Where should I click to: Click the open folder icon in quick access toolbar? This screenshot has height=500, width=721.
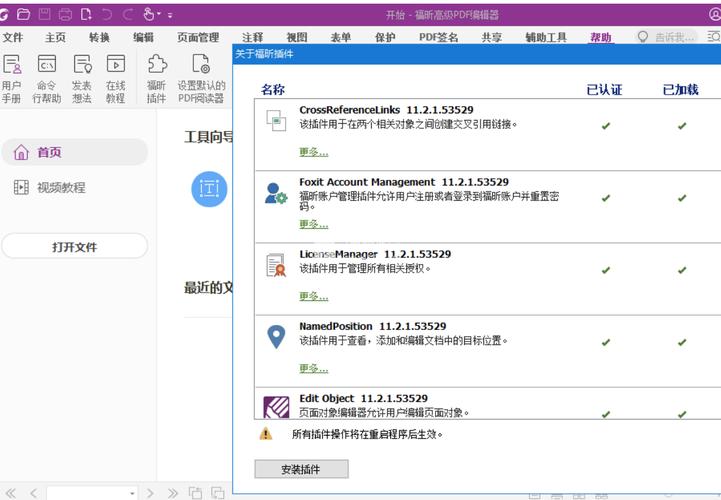pyautogui.click(x=23, y=14)
